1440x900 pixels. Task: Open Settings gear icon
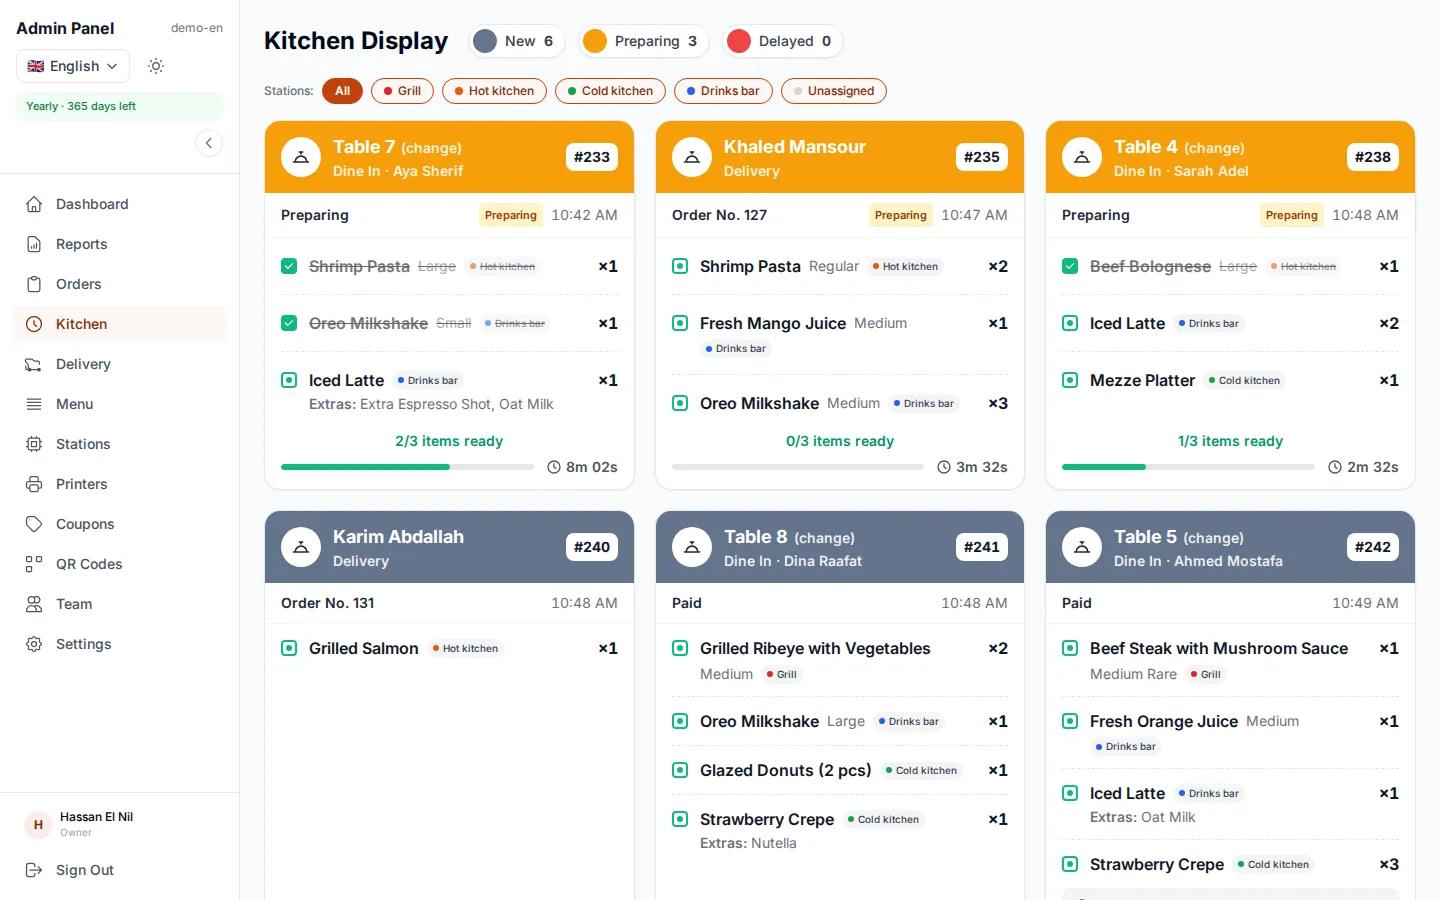[34, 644]
